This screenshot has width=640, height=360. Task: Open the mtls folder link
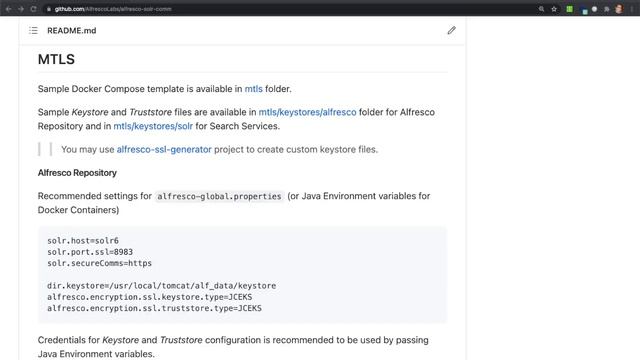(253, 89)
